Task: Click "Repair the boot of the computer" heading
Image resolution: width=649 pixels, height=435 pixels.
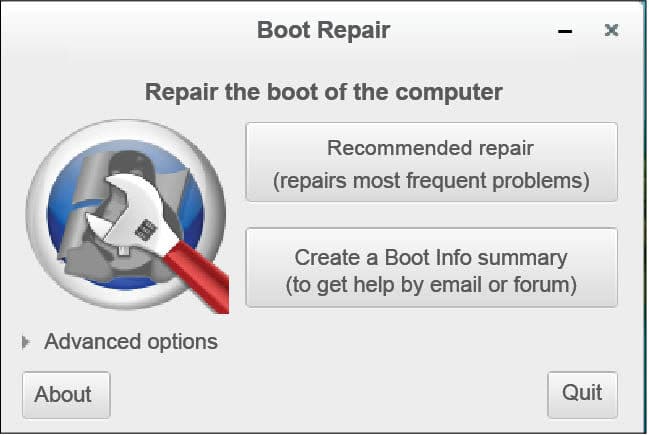Action: (x=323, y=93)
